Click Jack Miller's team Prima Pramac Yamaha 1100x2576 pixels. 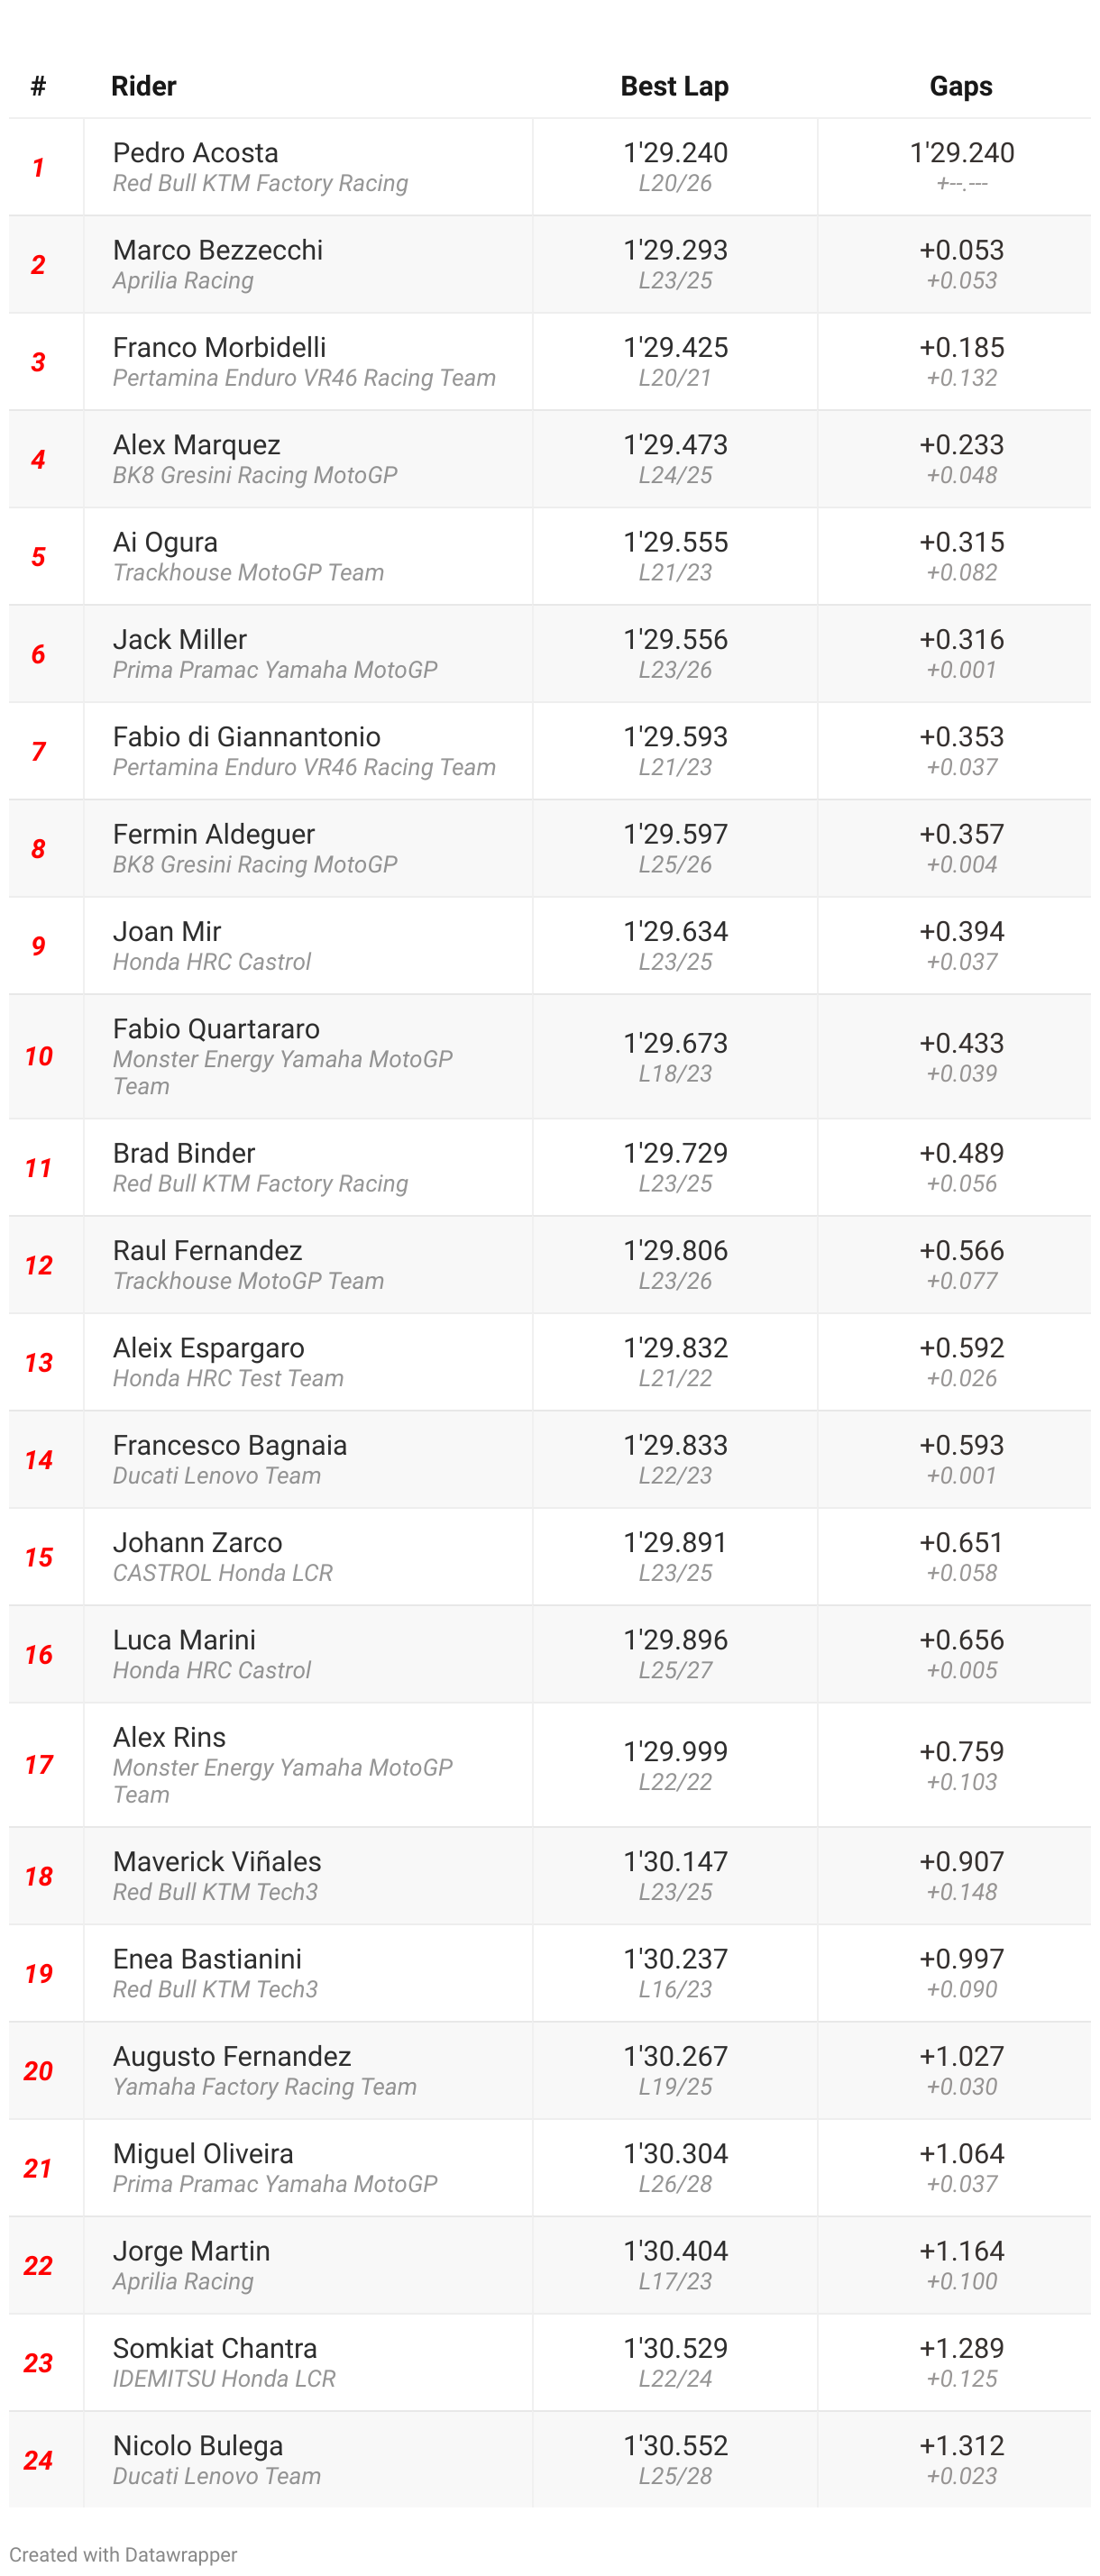click(275, 669)
